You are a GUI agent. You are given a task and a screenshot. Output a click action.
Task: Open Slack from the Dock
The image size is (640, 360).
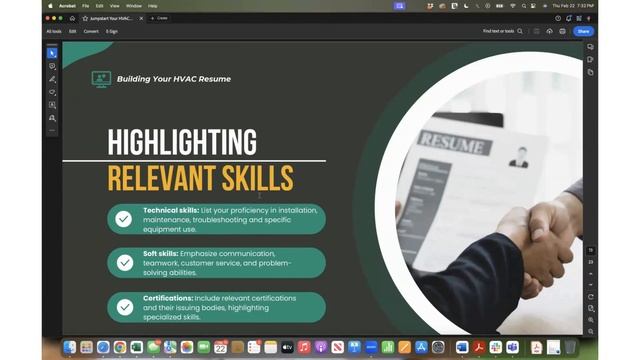click(496, 347)
